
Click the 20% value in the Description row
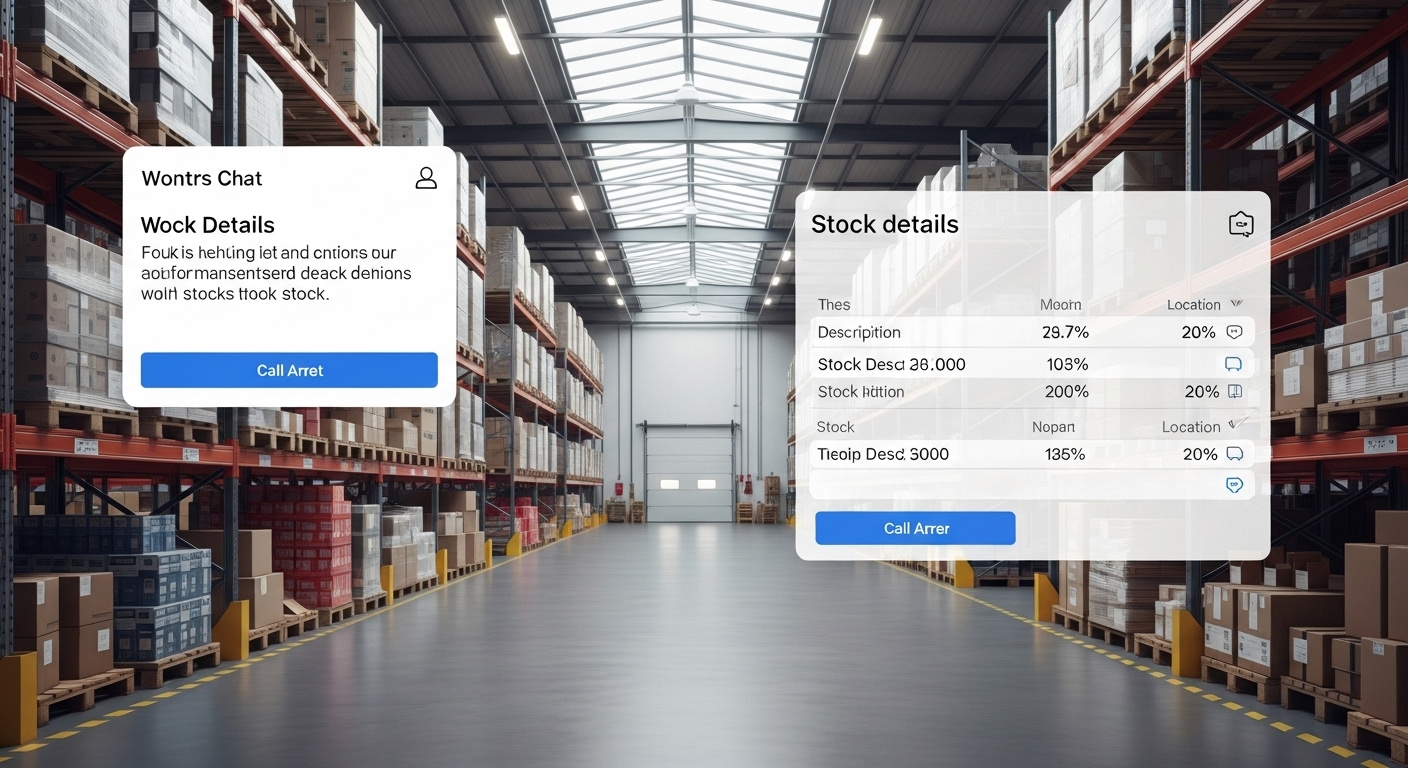coord(1198,332)
